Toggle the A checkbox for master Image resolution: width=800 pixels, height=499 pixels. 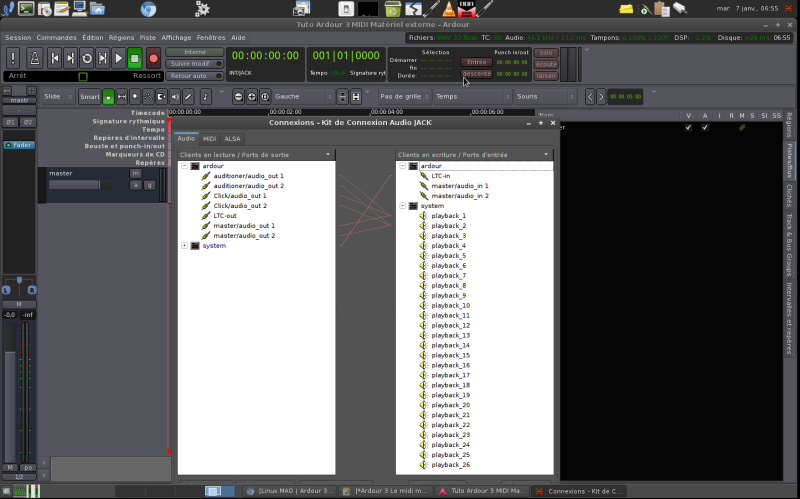click(704, 128)
